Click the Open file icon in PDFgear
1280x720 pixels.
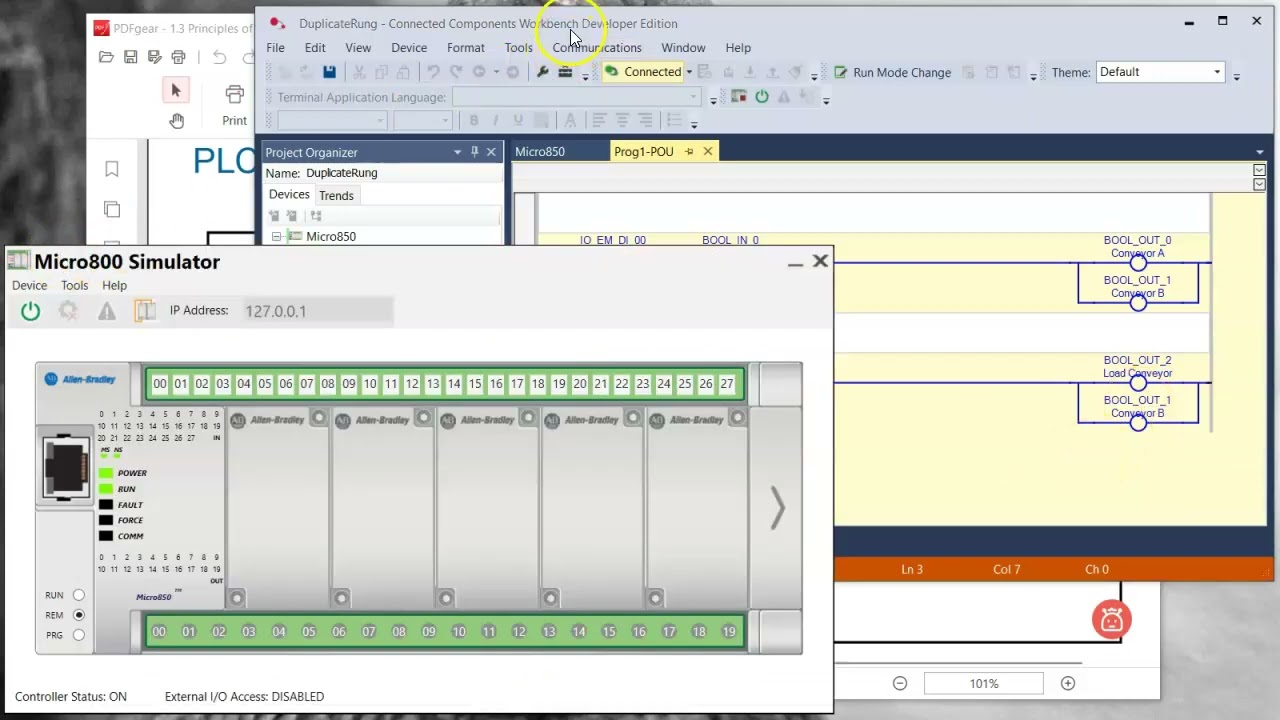106,57
